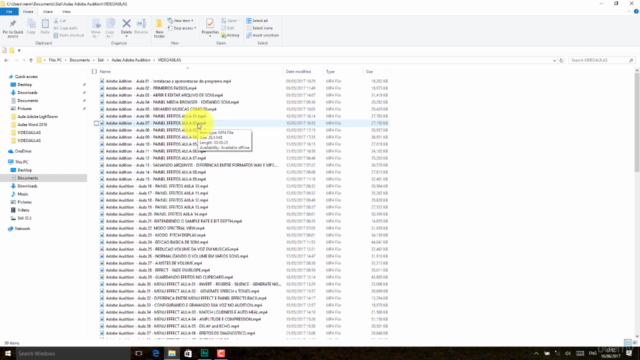Open the Windows Start menu

pos(8,353)
